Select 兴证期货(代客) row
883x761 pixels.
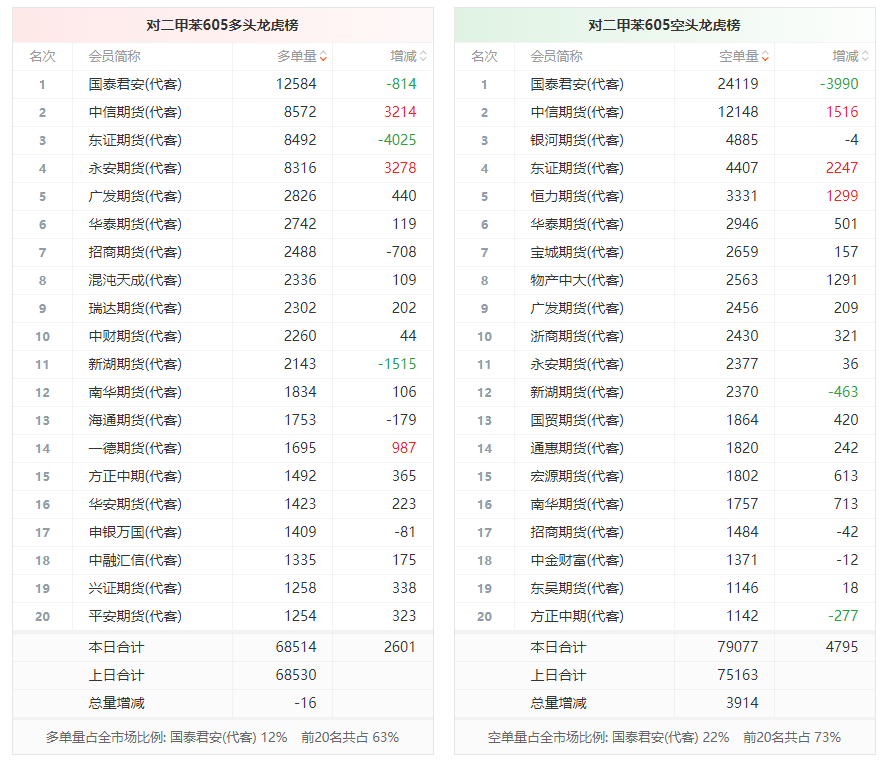(x=223, y=589)
